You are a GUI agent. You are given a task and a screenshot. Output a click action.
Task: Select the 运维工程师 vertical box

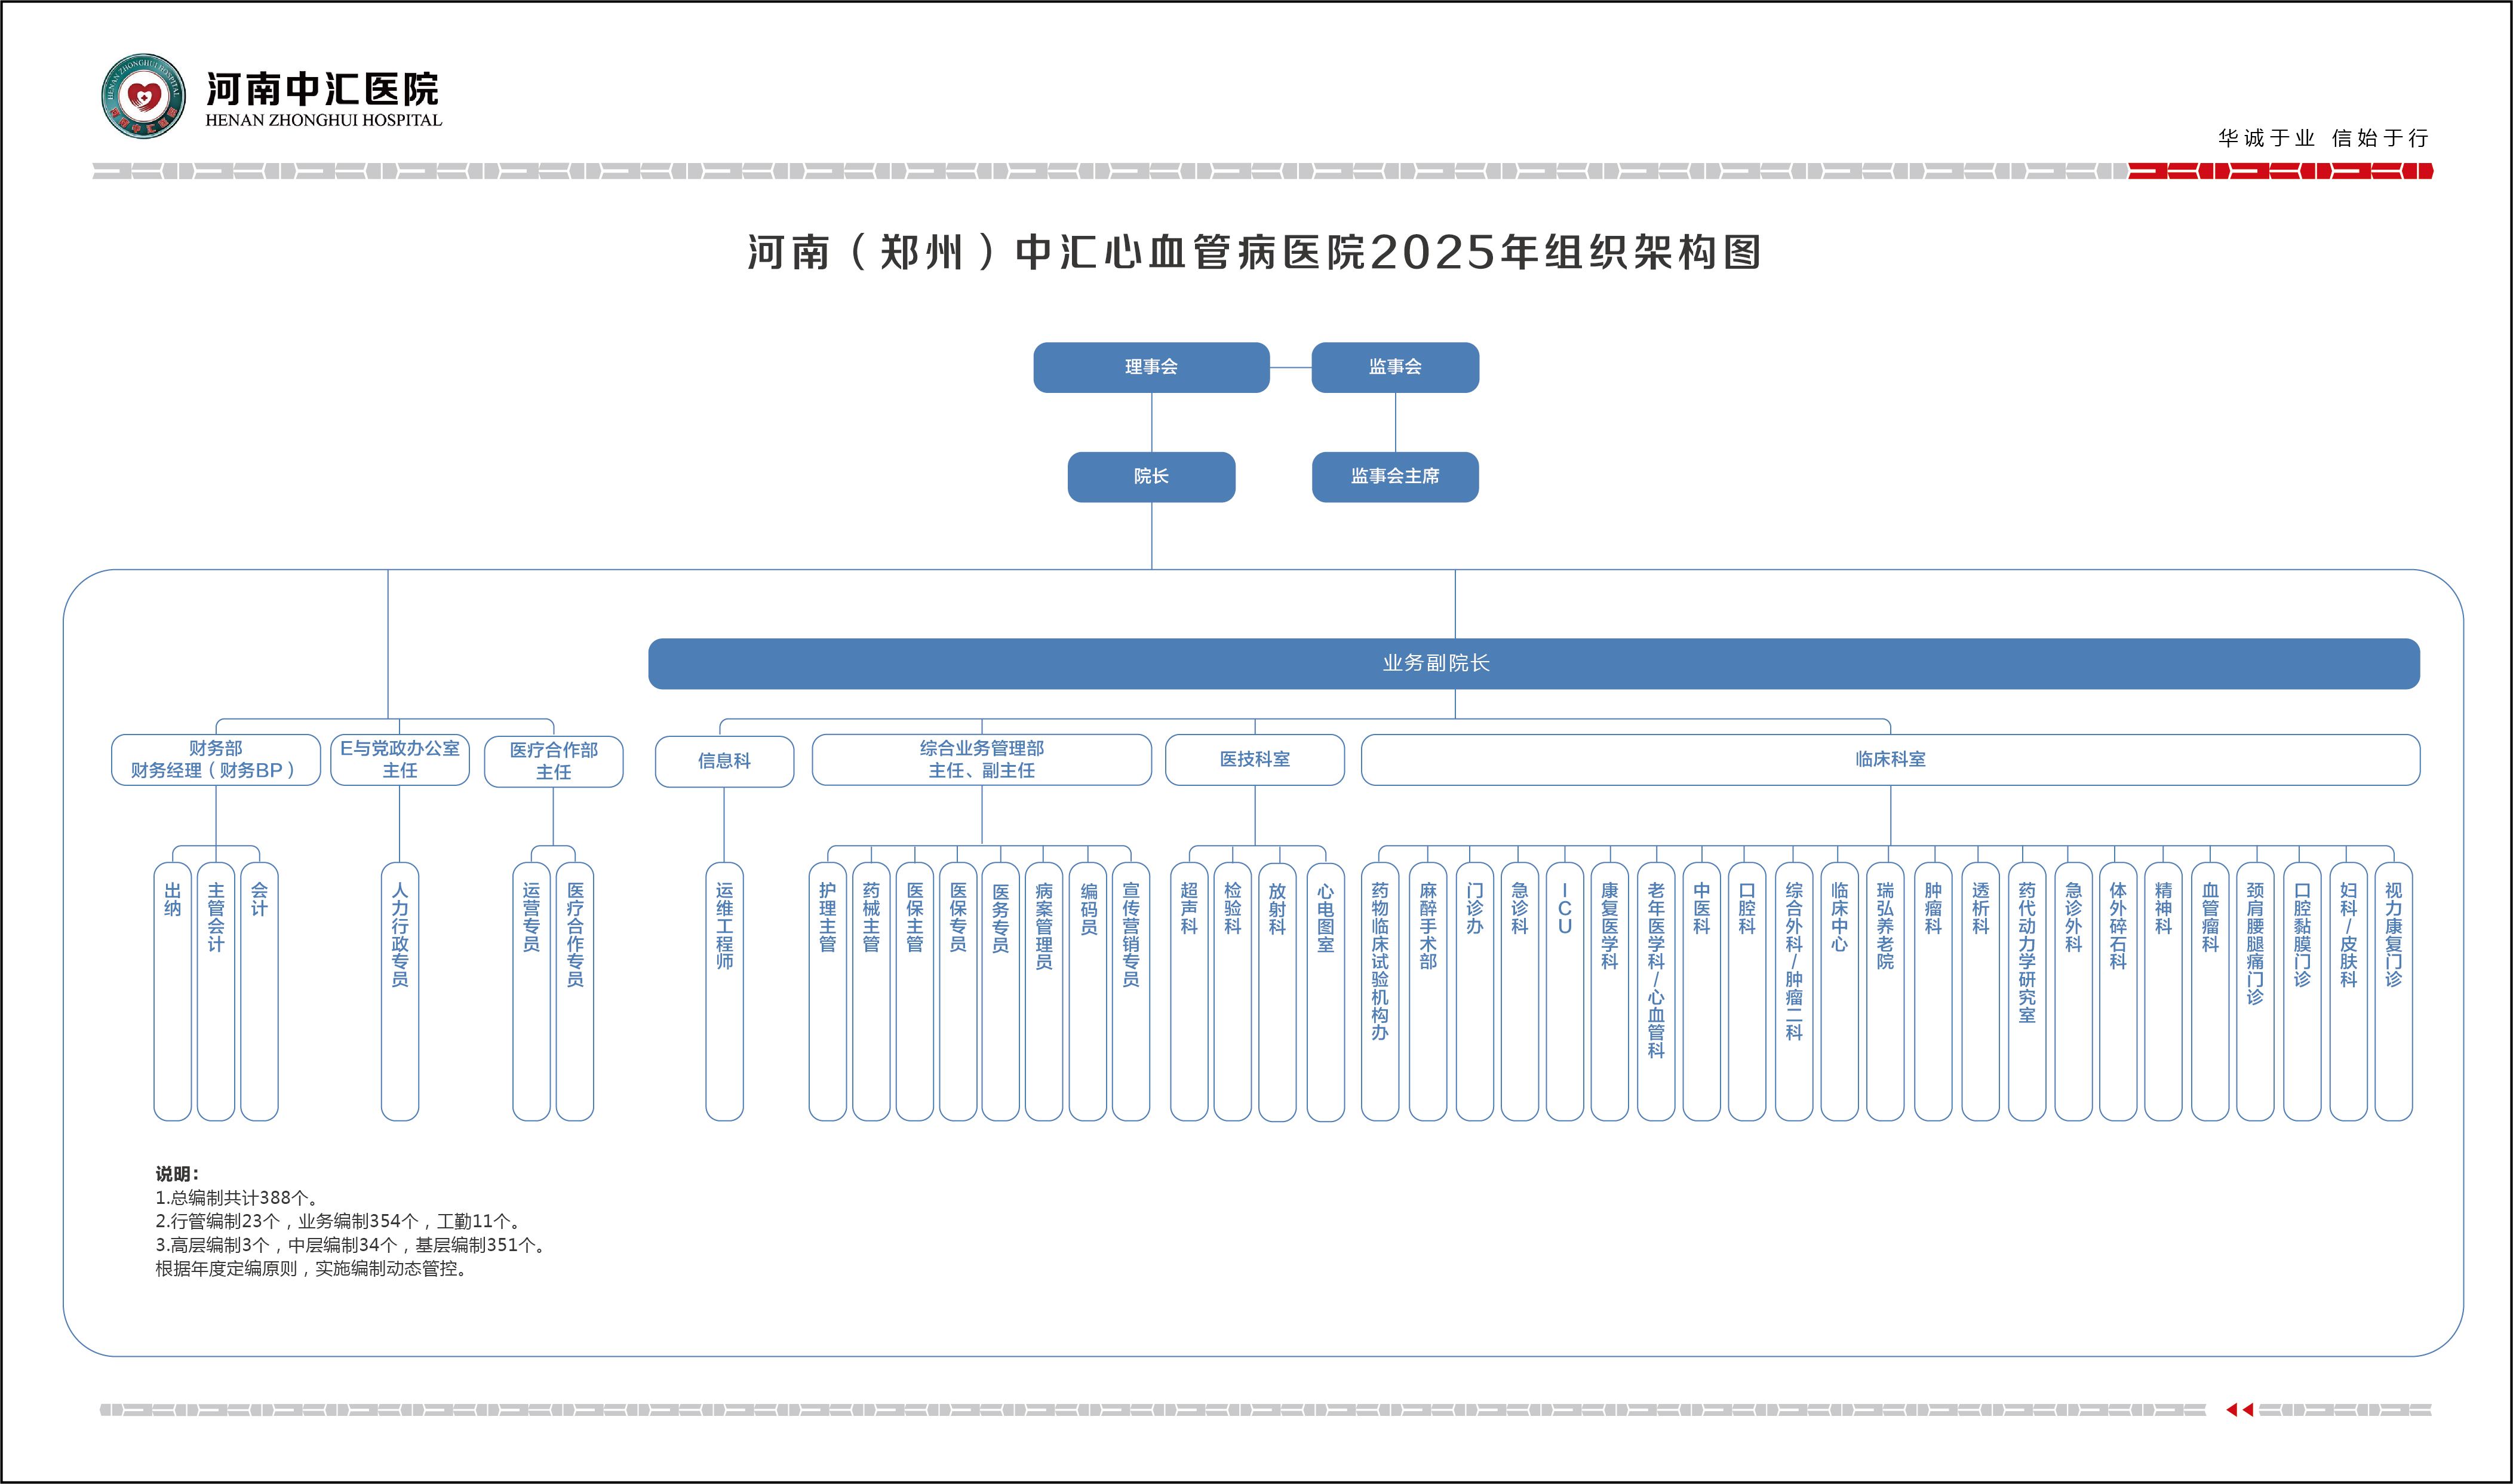pos(724,990)
